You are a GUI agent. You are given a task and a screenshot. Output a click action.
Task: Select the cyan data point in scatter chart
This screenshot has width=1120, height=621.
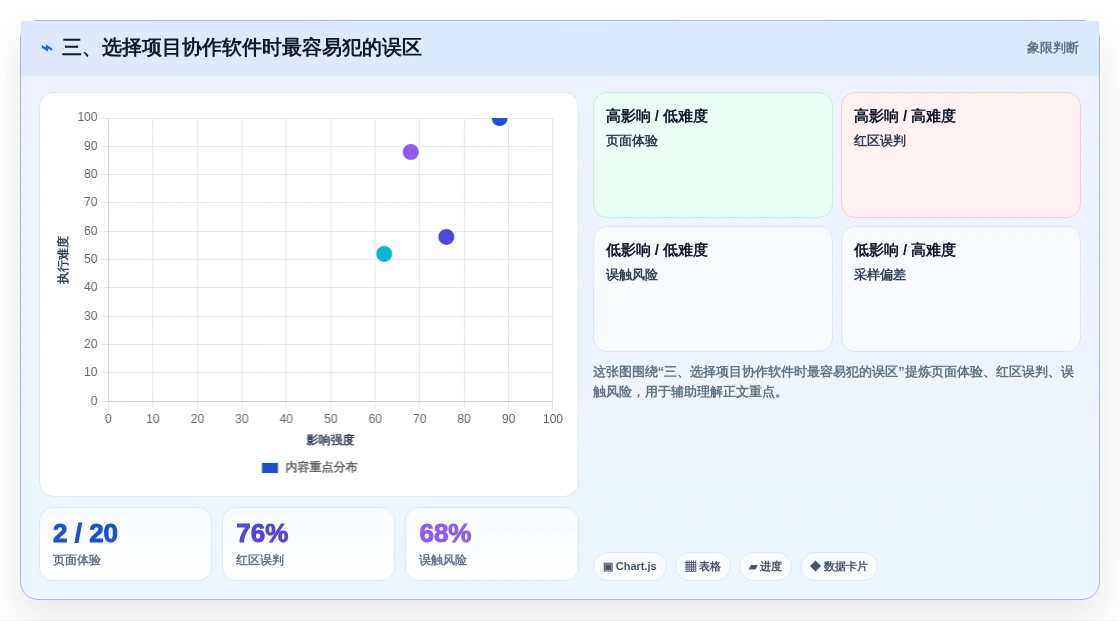[384, 254]
